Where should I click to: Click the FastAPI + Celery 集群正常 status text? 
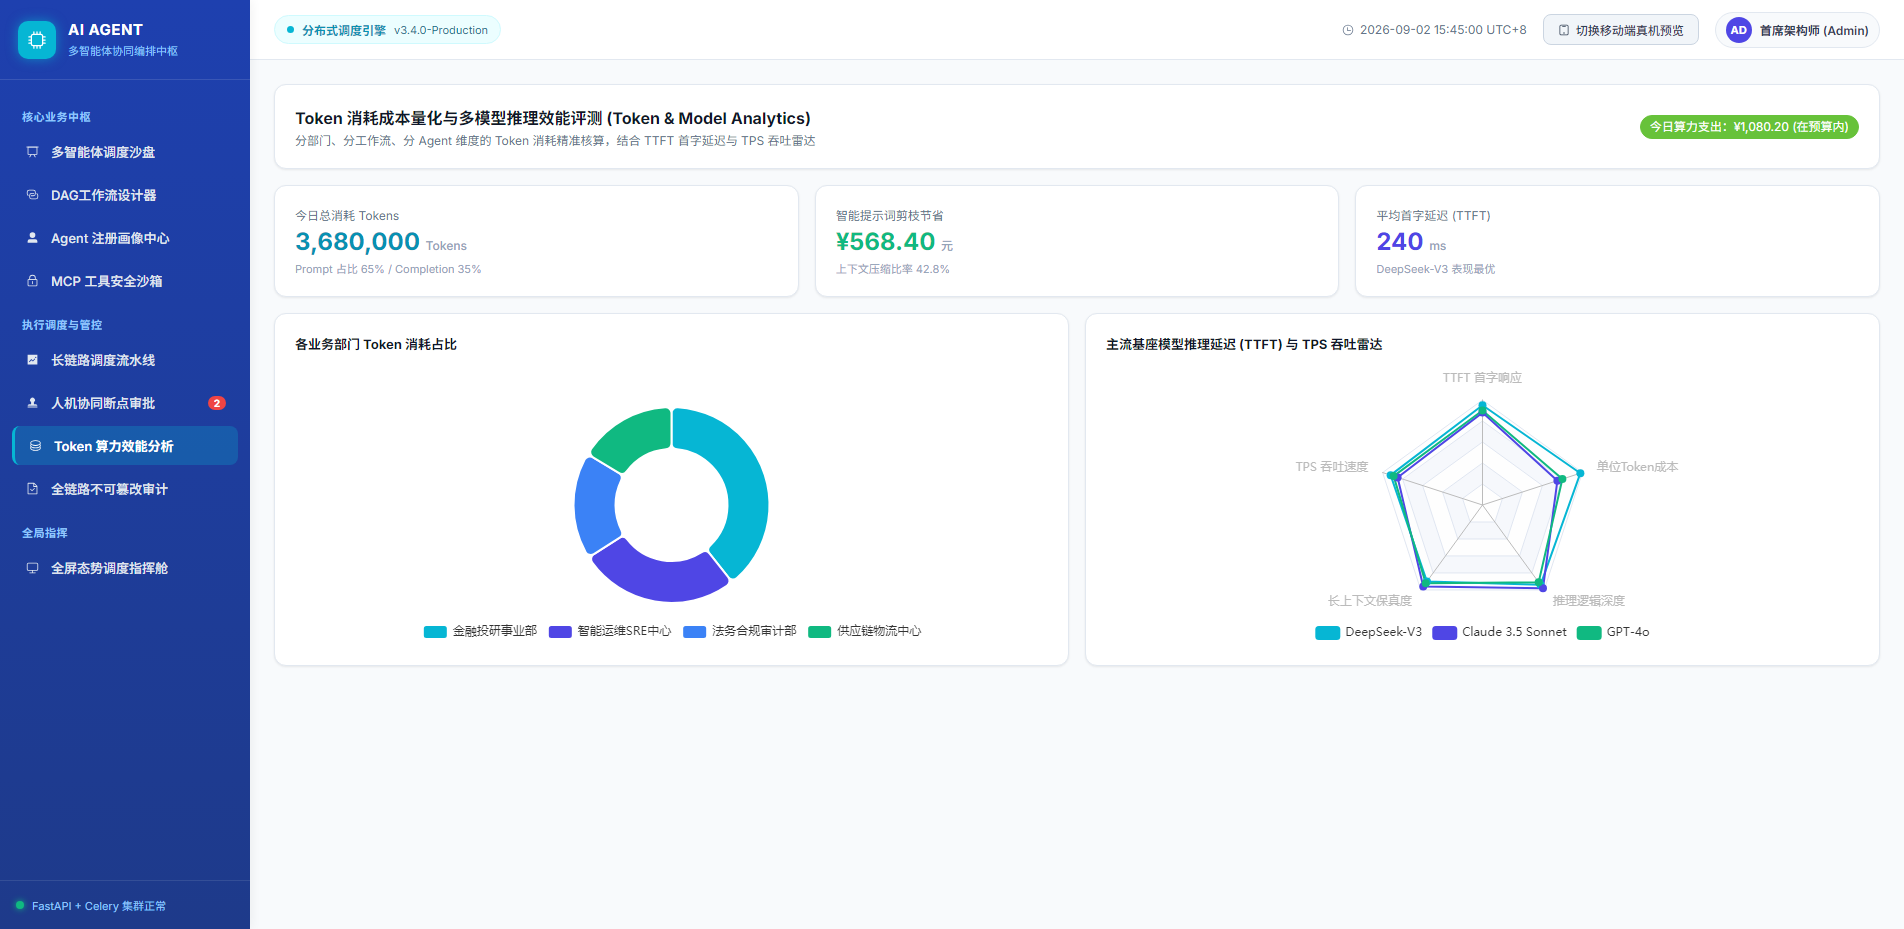click(99, 906)
